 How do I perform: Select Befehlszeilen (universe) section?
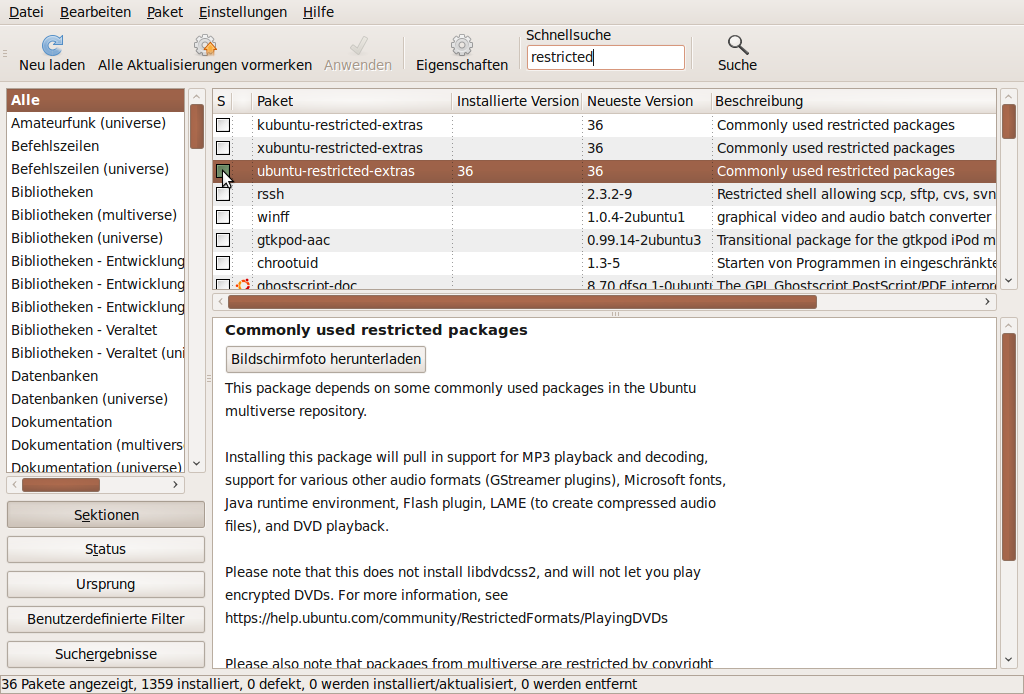[96, 169]
